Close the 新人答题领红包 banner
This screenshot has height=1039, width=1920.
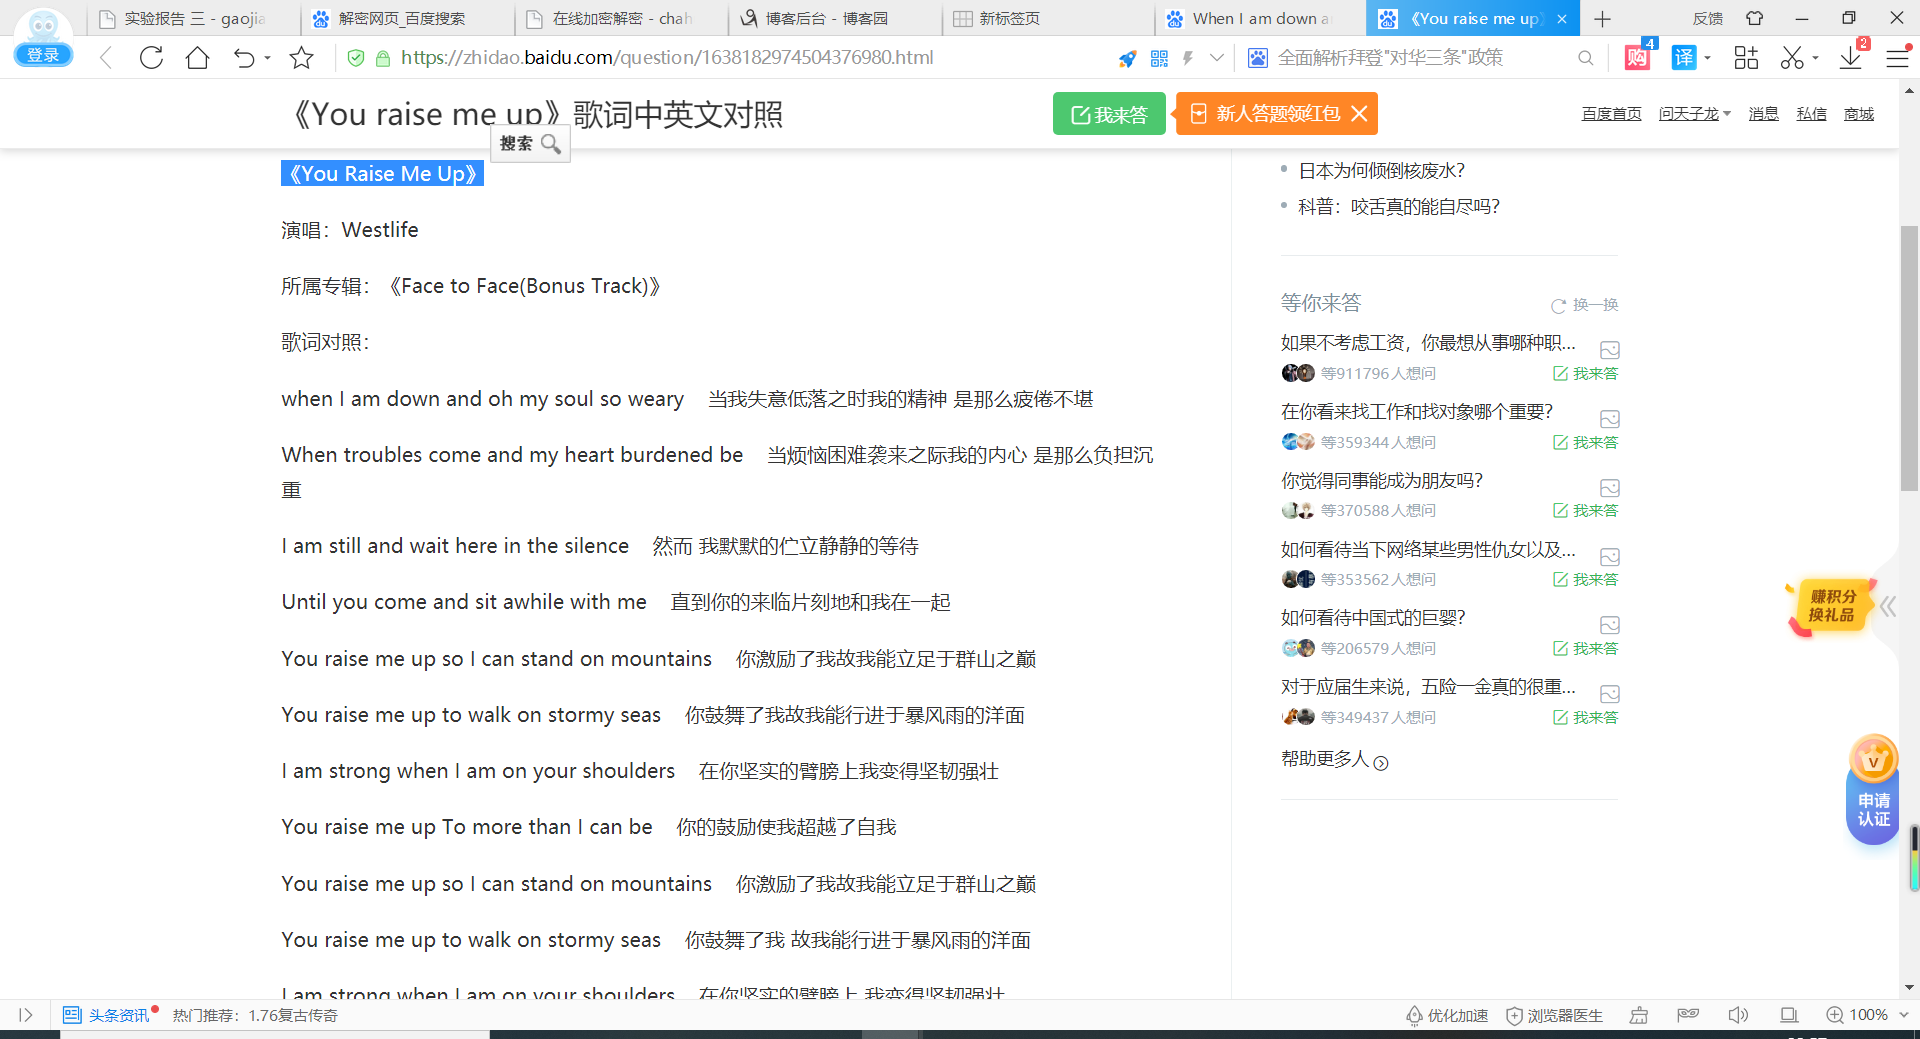1359,114
